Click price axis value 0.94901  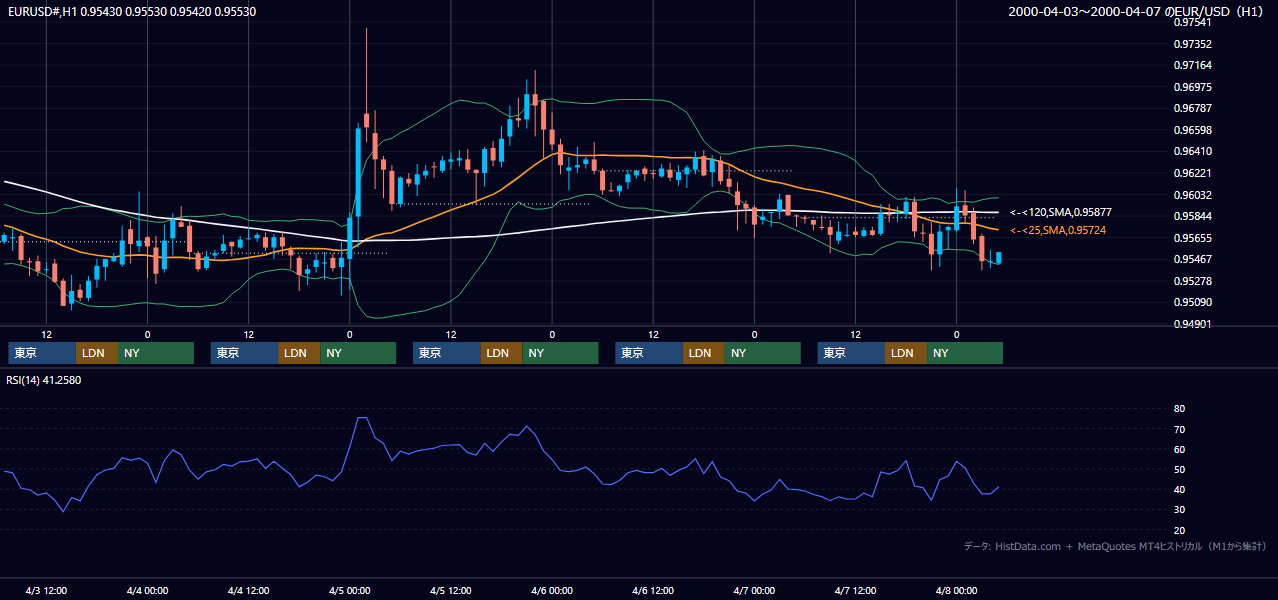click(x=1192, y=324)
